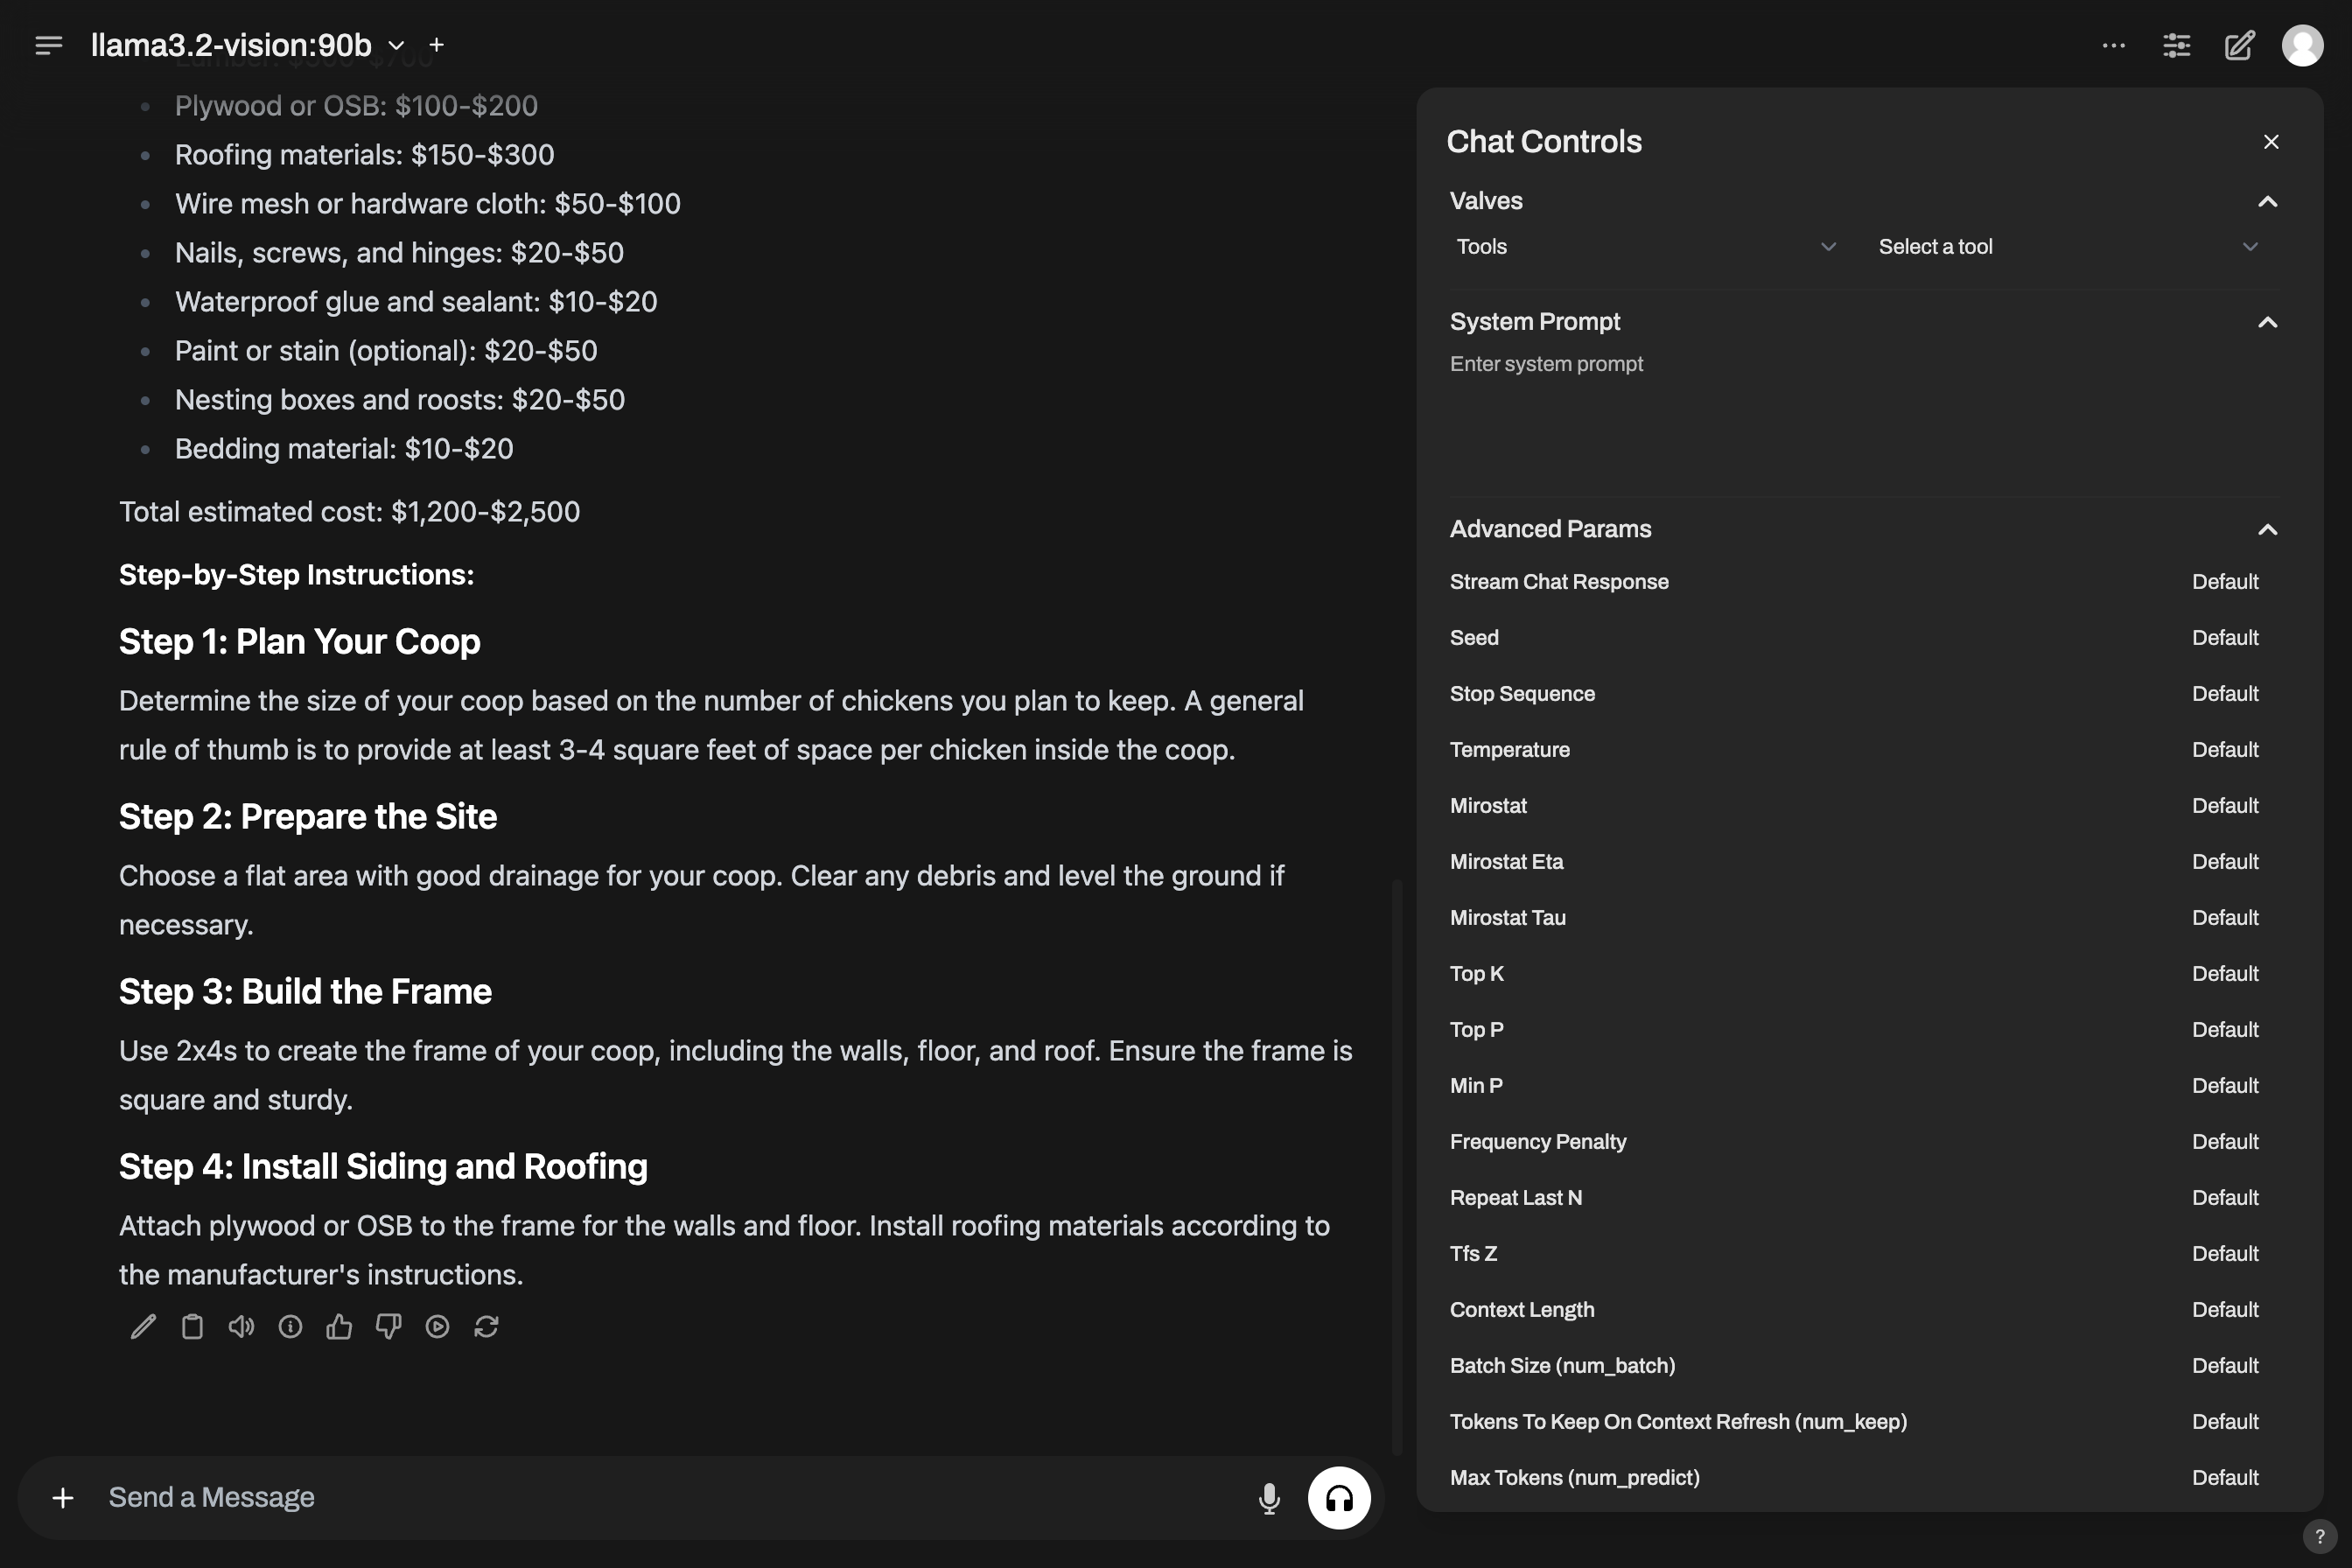
Task: Click the thumbs up icon
Action: pyautogui.click(x=339, y=1326)
